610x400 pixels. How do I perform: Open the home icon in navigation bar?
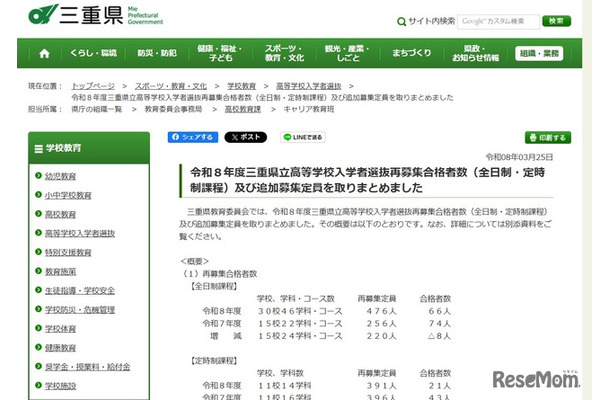pyautogui.click(x=44, y=53)
